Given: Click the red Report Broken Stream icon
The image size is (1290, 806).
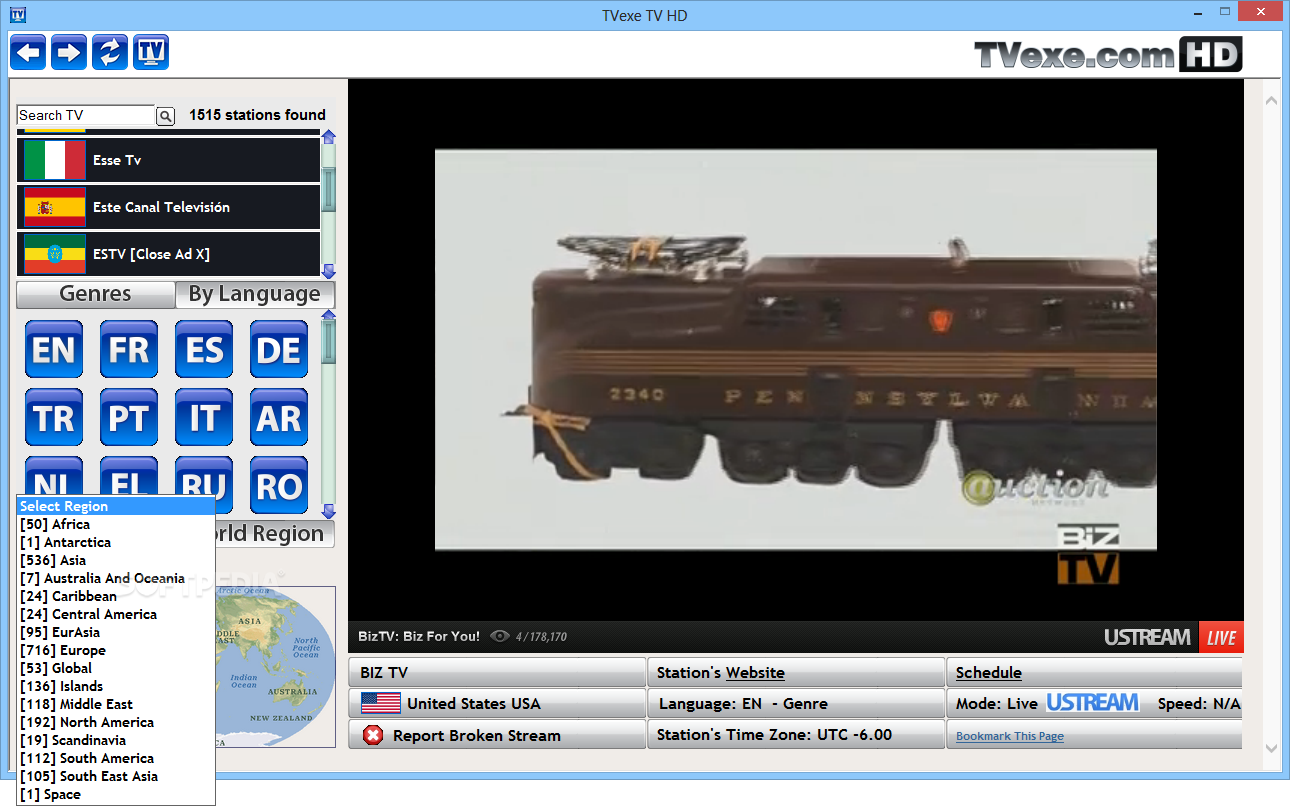Looking at the screenshot, I should point(373,735).
